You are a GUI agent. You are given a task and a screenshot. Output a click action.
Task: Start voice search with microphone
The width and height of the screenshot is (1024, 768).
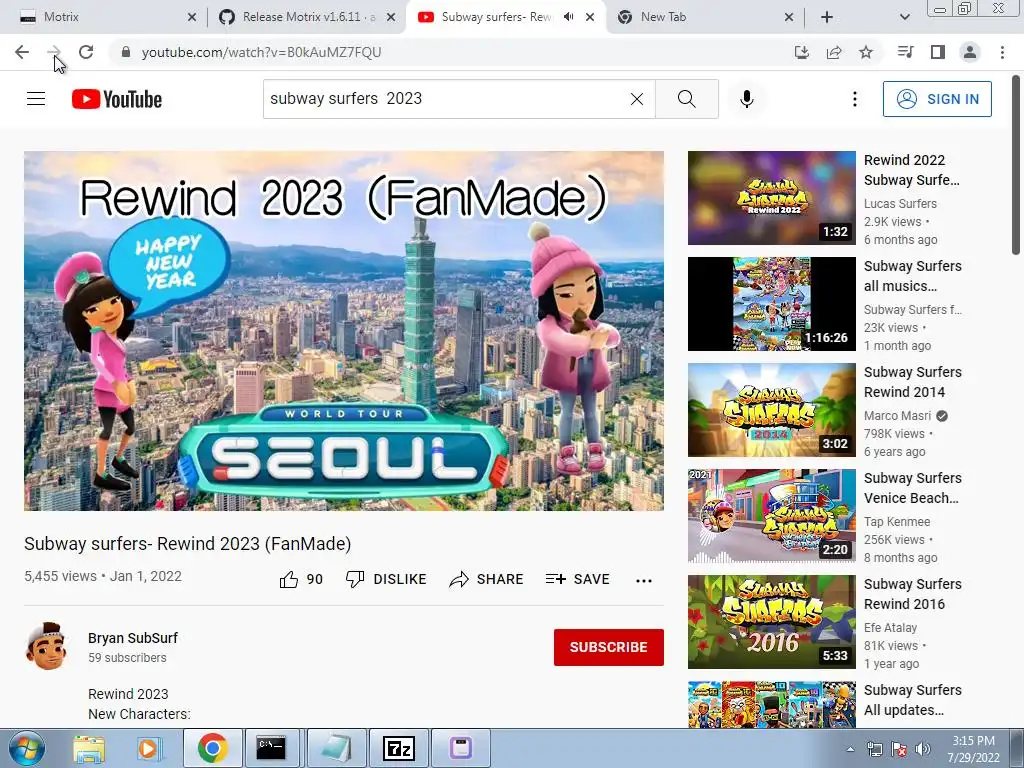[x=747, y=99]
